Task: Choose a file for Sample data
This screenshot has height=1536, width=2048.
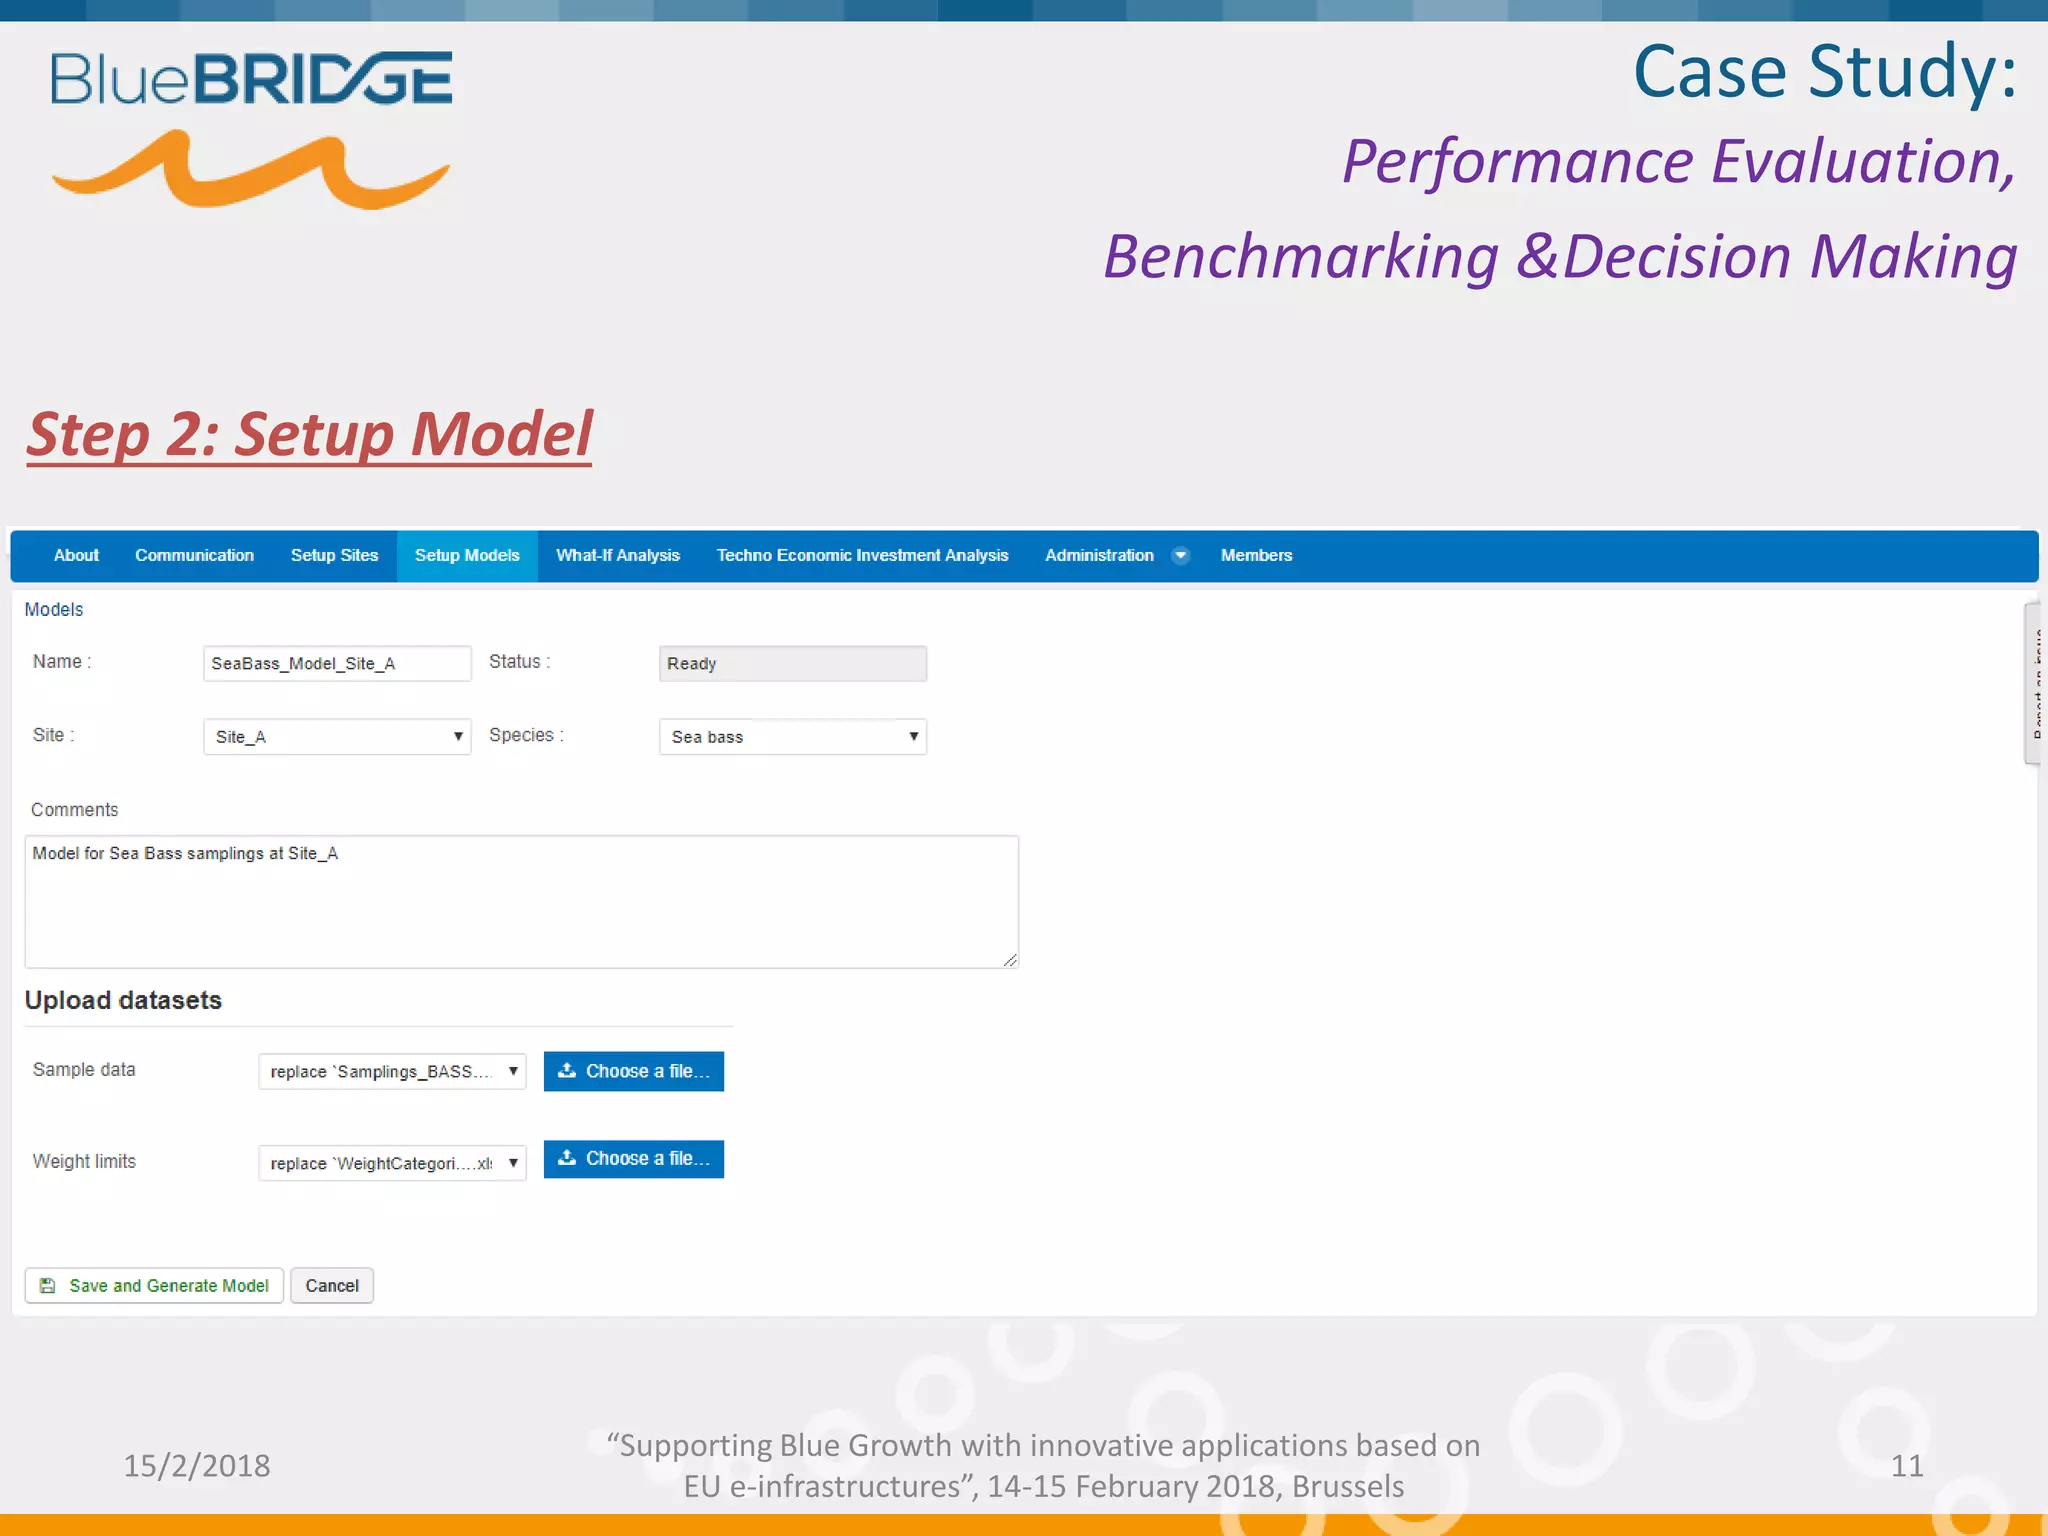Action: point(634,1071)
